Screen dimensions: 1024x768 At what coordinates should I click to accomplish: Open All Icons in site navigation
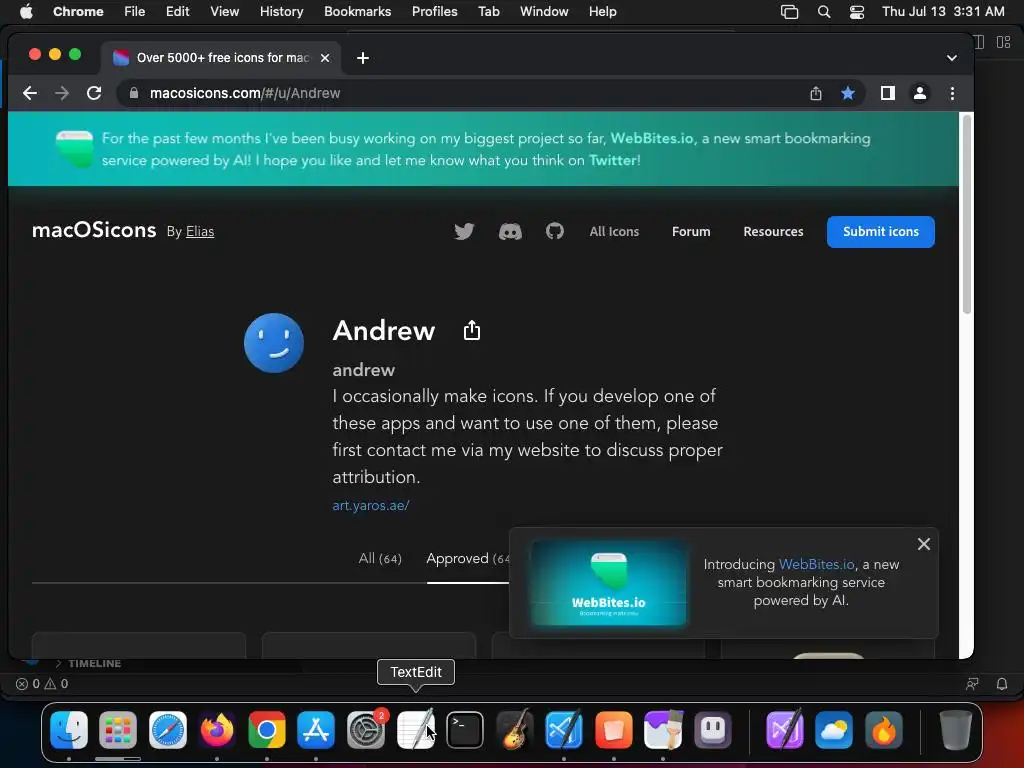(614, 231)
